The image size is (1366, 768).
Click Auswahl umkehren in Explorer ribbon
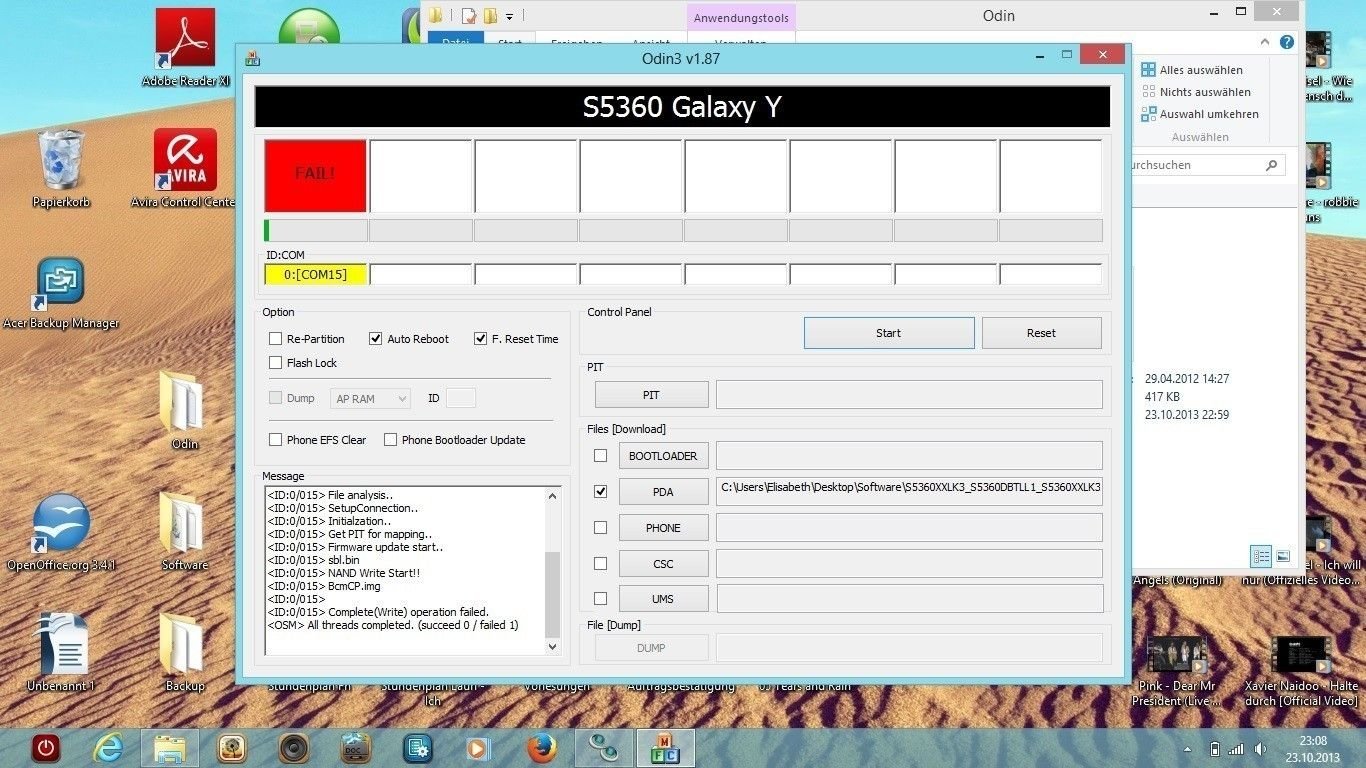[1200, 114]
